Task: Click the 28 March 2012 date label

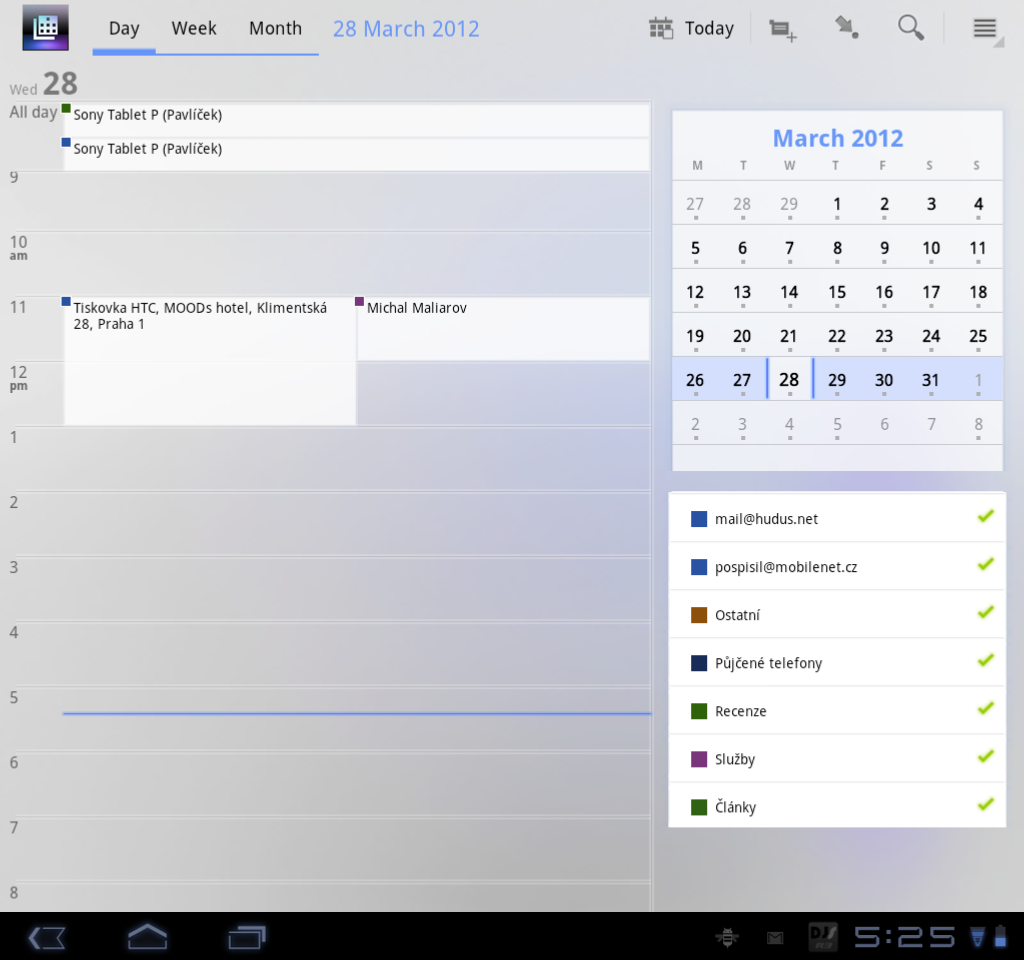Action: coord(406,28)
